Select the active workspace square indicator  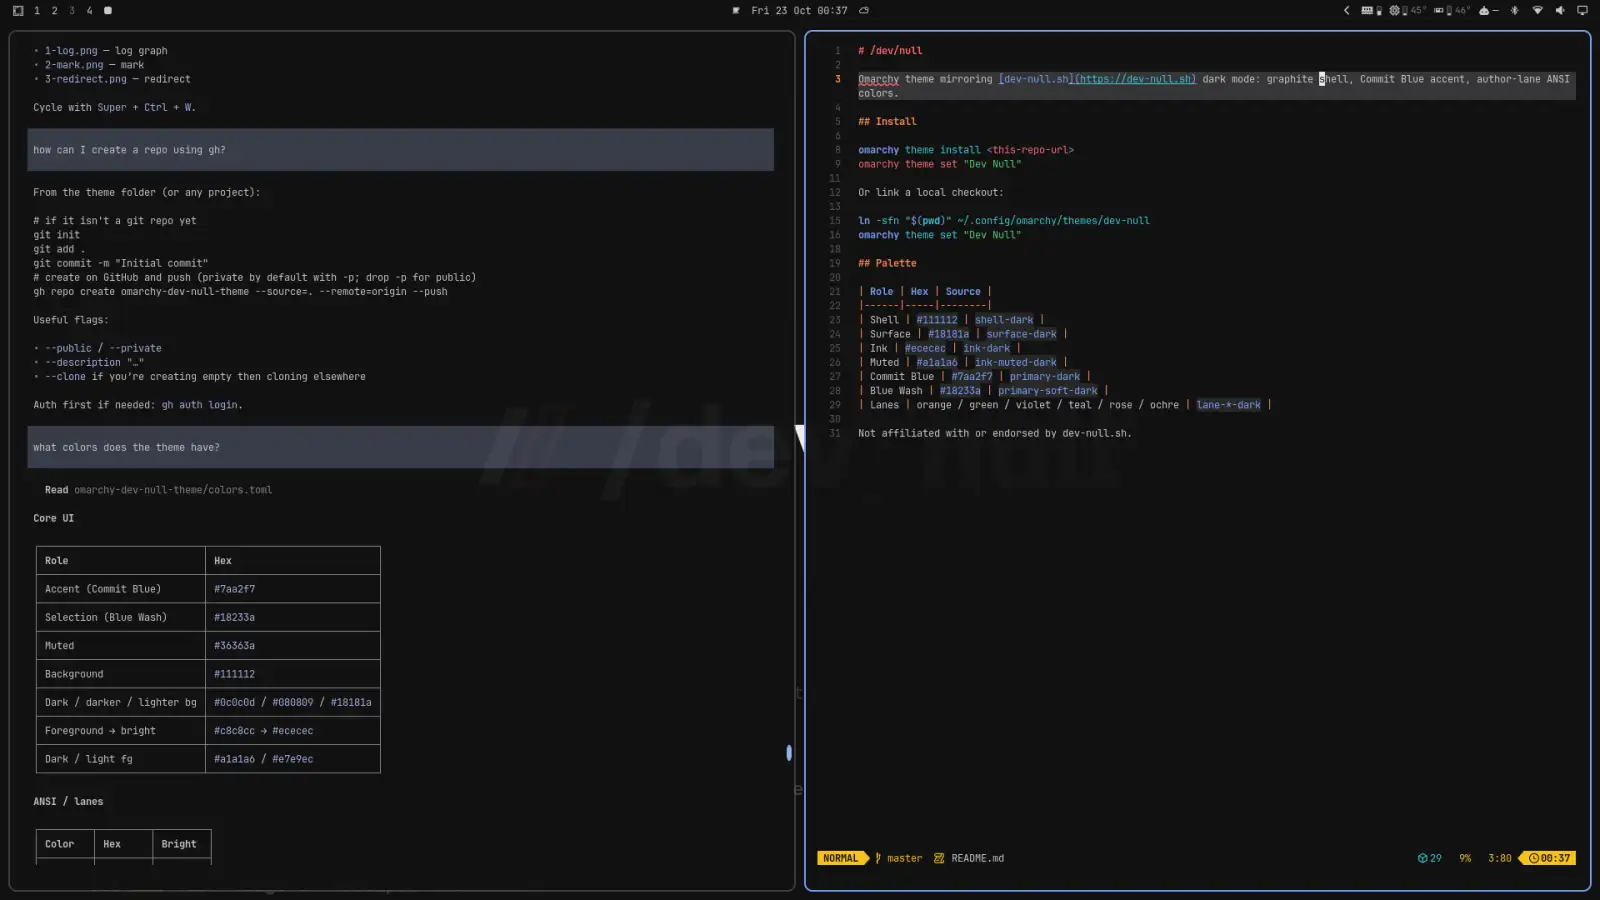pyautogui.click(x=108, y=10)
